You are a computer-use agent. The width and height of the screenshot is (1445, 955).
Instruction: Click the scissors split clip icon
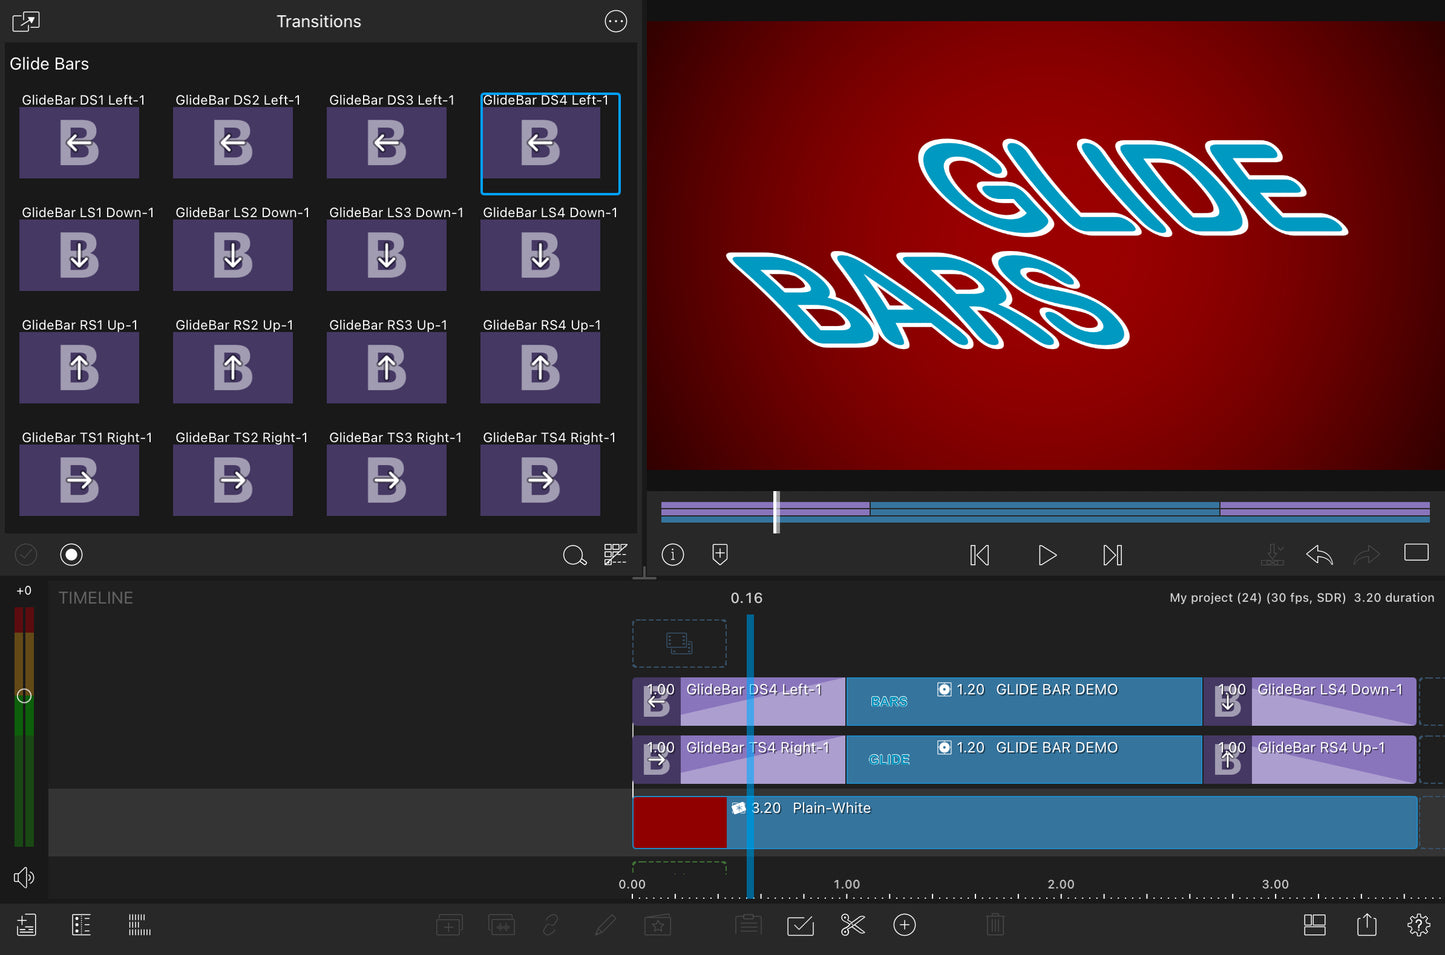(x=852, y=925)
